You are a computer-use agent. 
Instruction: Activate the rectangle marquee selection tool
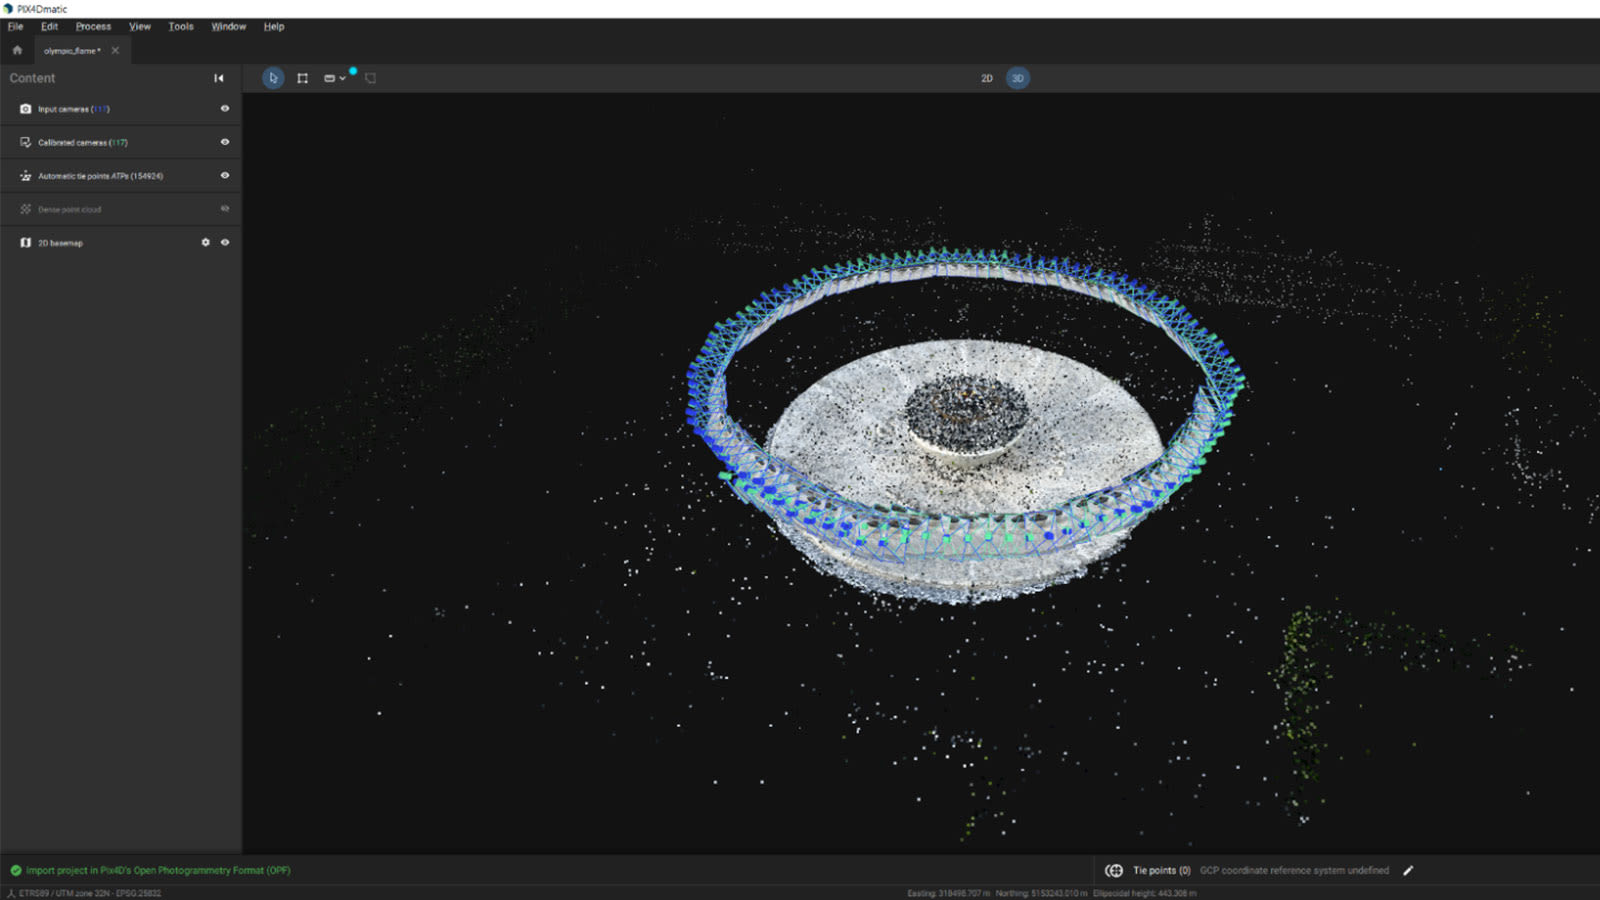(x=303, y=77)
